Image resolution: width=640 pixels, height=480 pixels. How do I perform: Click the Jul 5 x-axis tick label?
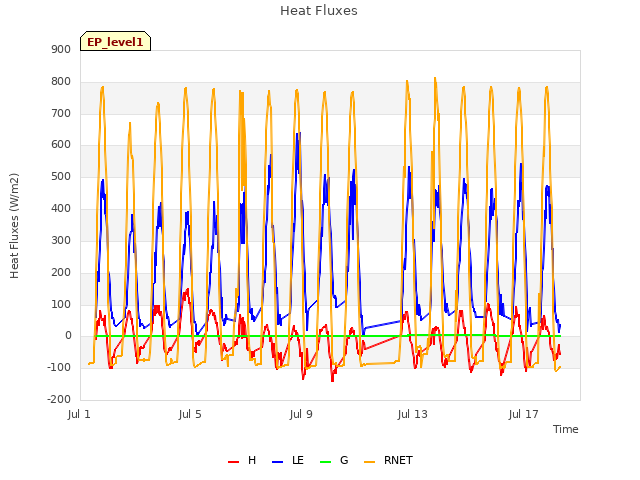pyautogui.click(x=190, y=415)
